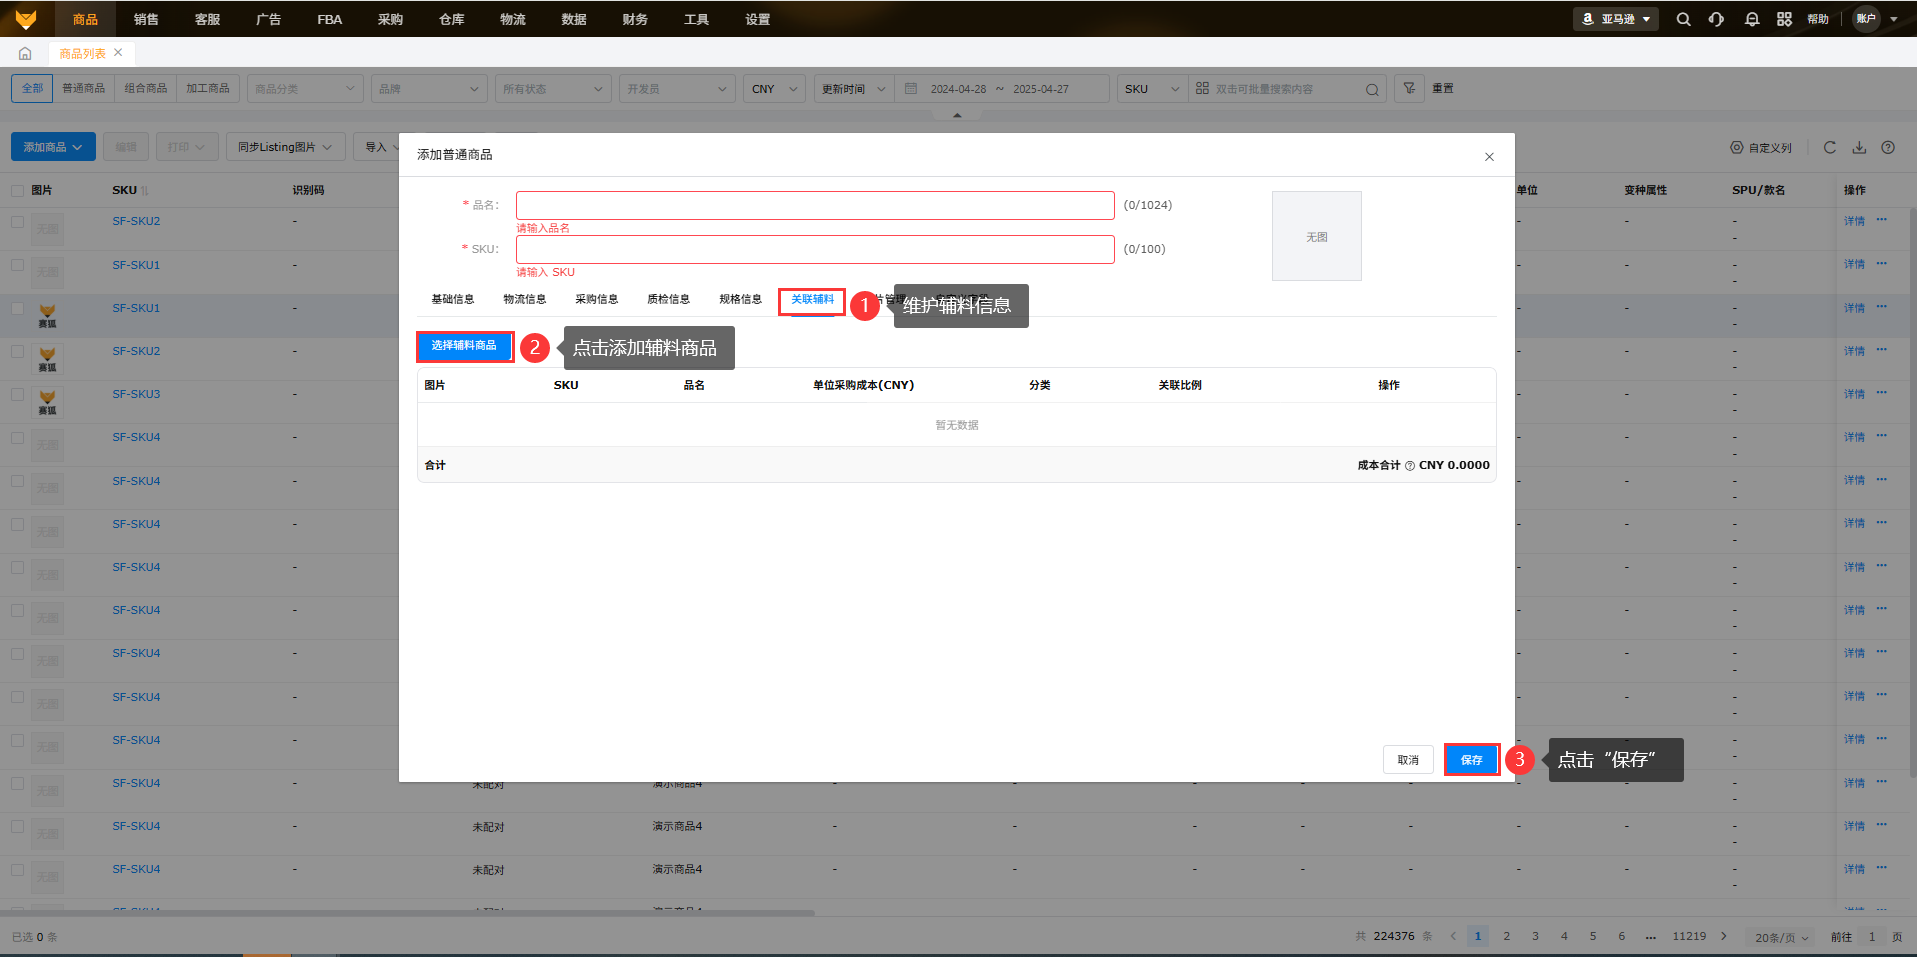
Task: Open the 销售 menu
Action: tap(146, 19)
